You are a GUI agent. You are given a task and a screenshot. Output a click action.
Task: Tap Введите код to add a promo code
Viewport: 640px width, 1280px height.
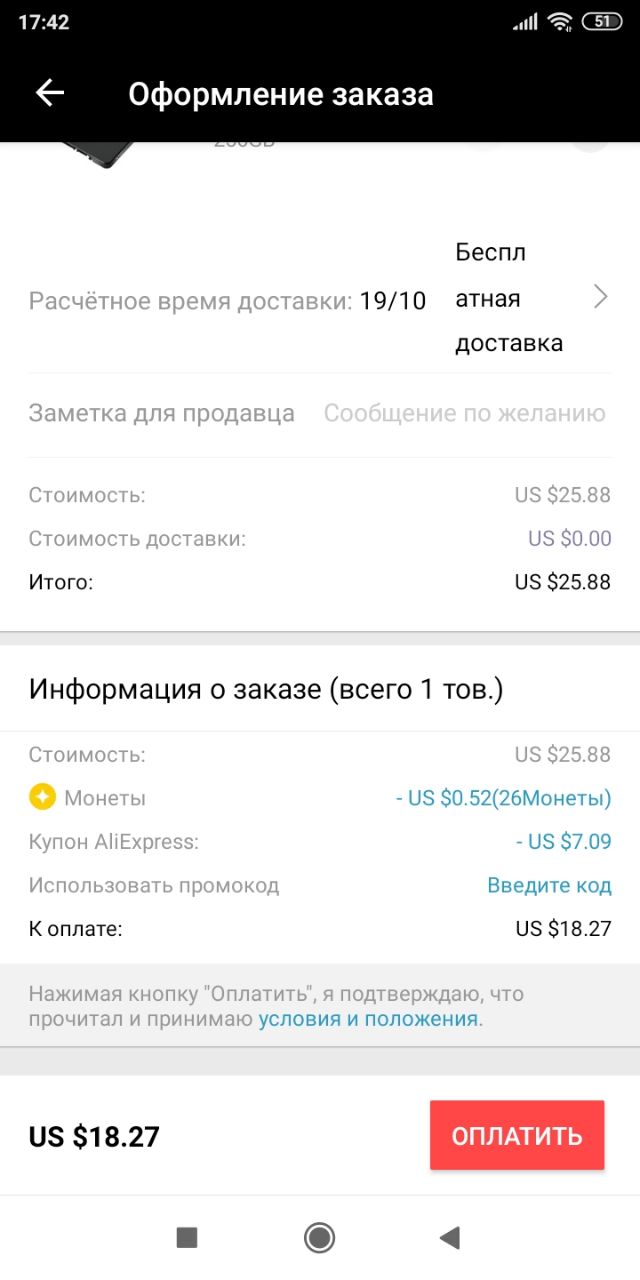549,885
